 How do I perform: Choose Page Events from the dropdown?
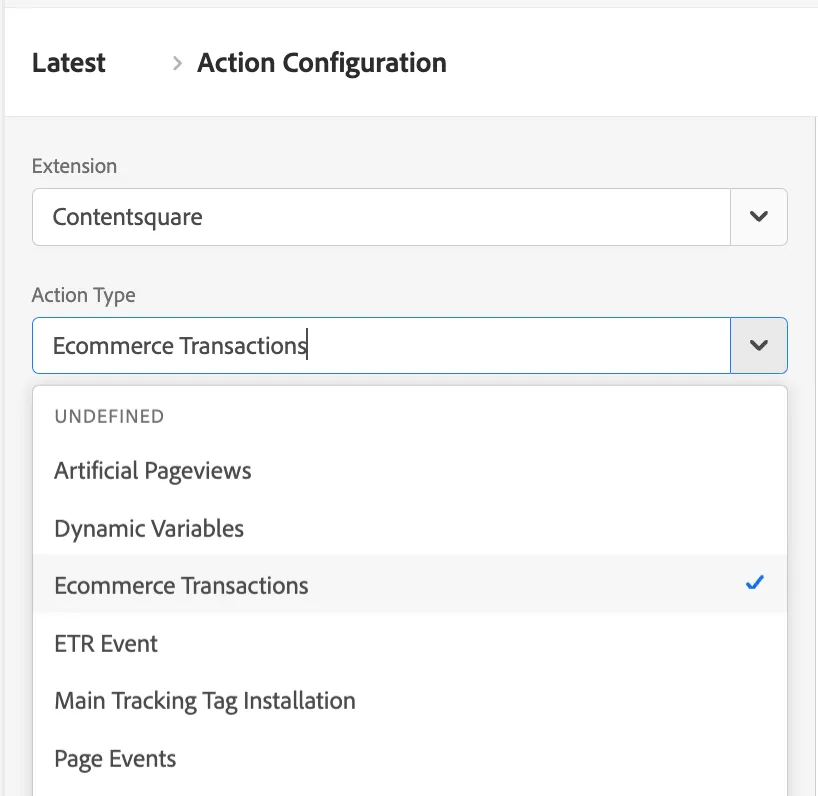[x=115, y=759]
